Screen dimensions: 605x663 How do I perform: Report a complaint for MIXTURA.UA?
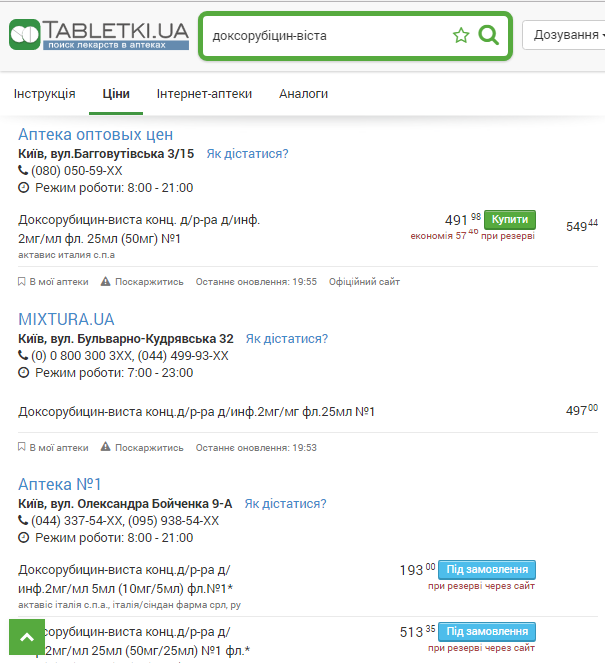click(142, 447)
